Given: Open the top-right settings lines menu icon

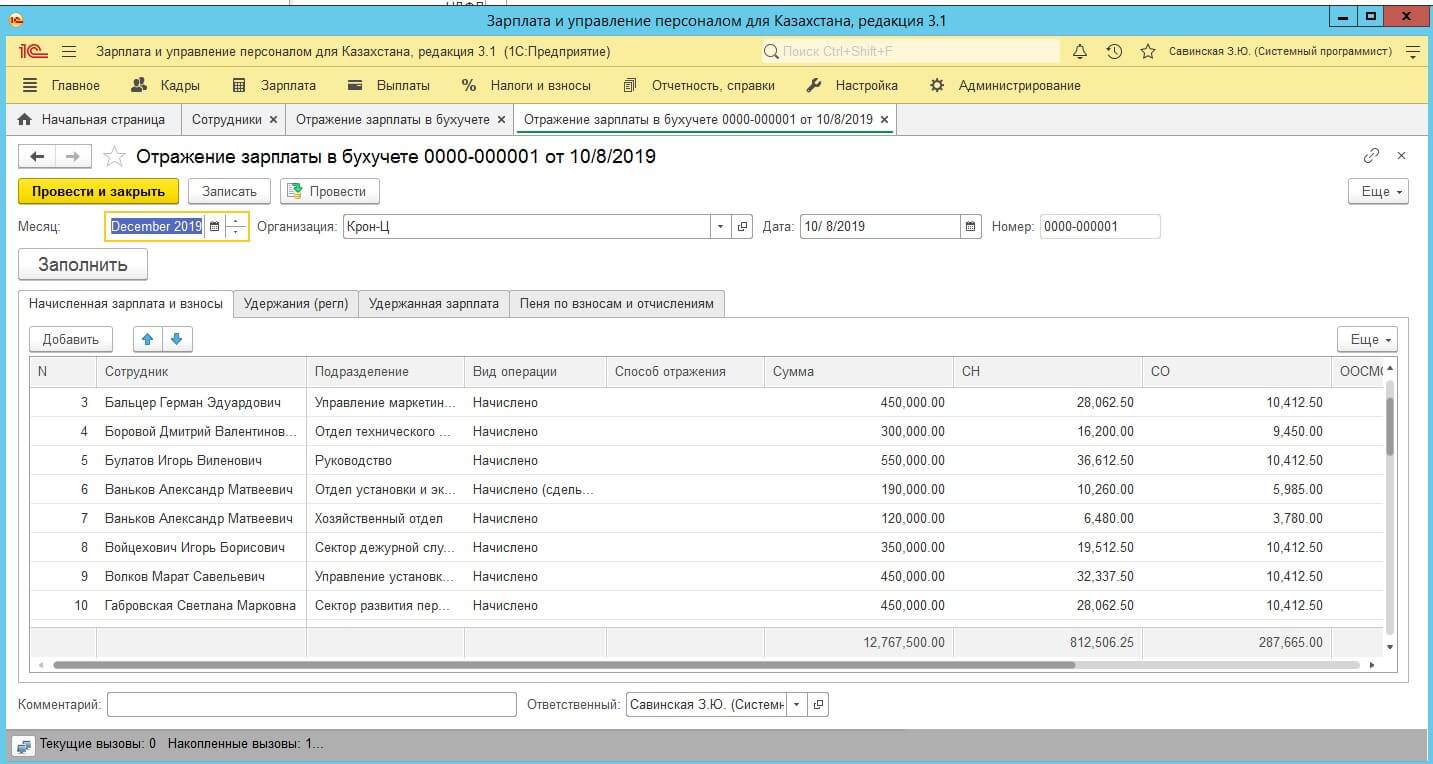Looking at the screenshot, I should (x=1412, y=52).
